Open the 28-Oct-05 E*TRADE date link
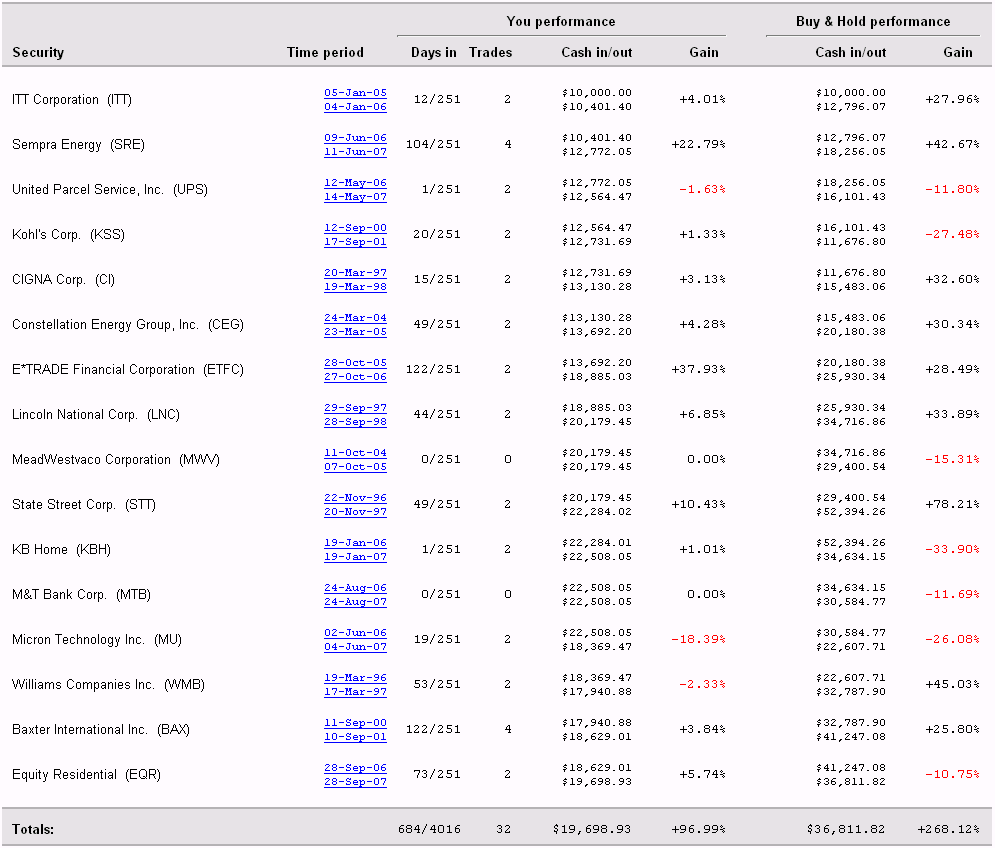 (355, 363)
